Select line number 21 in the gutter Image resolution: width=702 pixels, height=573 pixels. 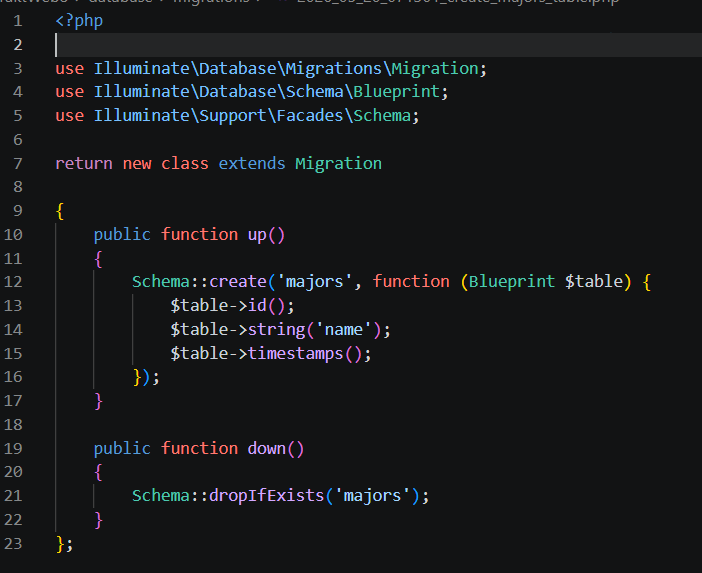[13, 496]
